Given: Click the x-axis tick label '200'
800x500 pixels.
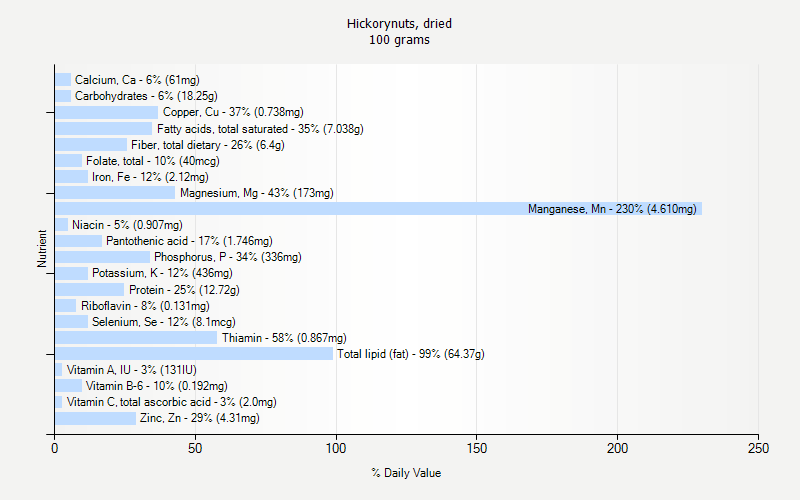Looking at the screenshot, I should [x=617, y=448].
